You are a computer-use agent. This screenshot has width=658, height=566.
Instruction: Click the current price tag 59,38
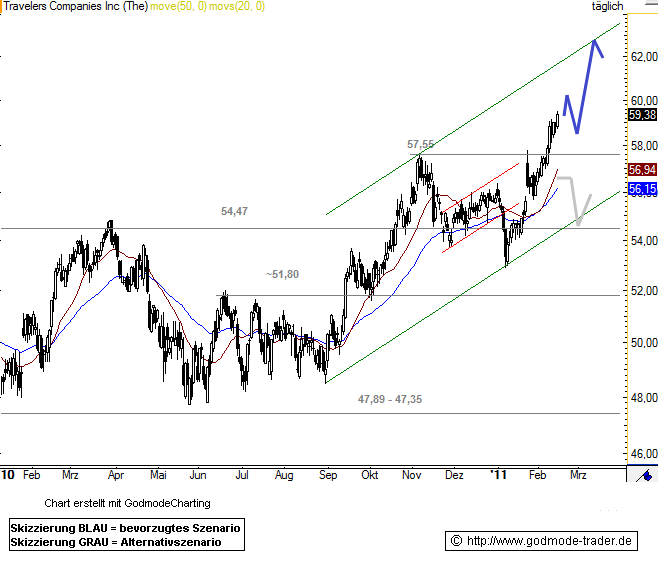(641, 115)
